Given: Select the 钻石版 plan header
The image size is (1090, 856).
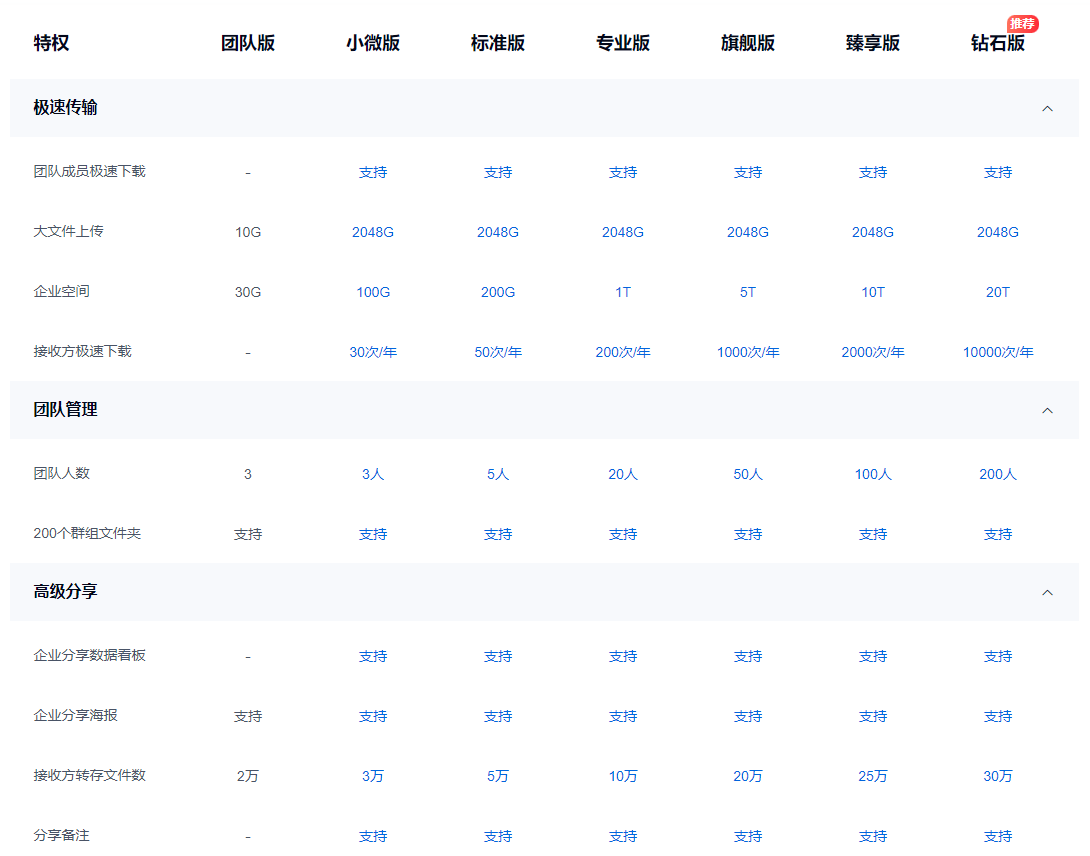Looking at the screenshot, I should click(998, 43).
